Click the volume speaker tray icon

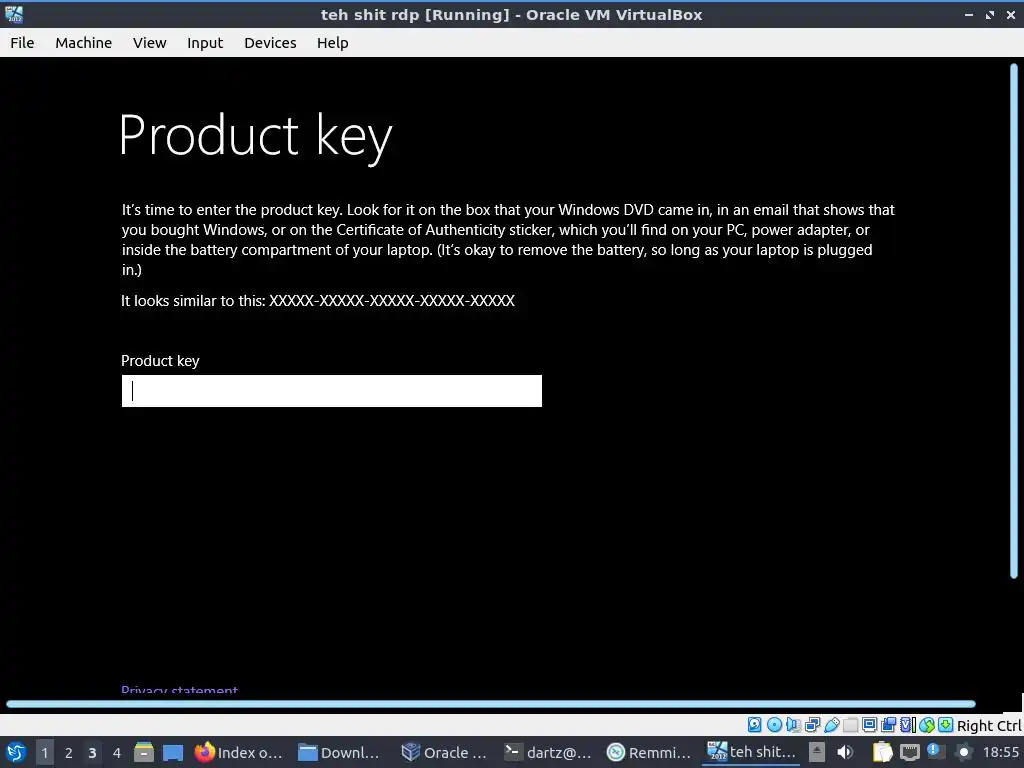point(845,752)
